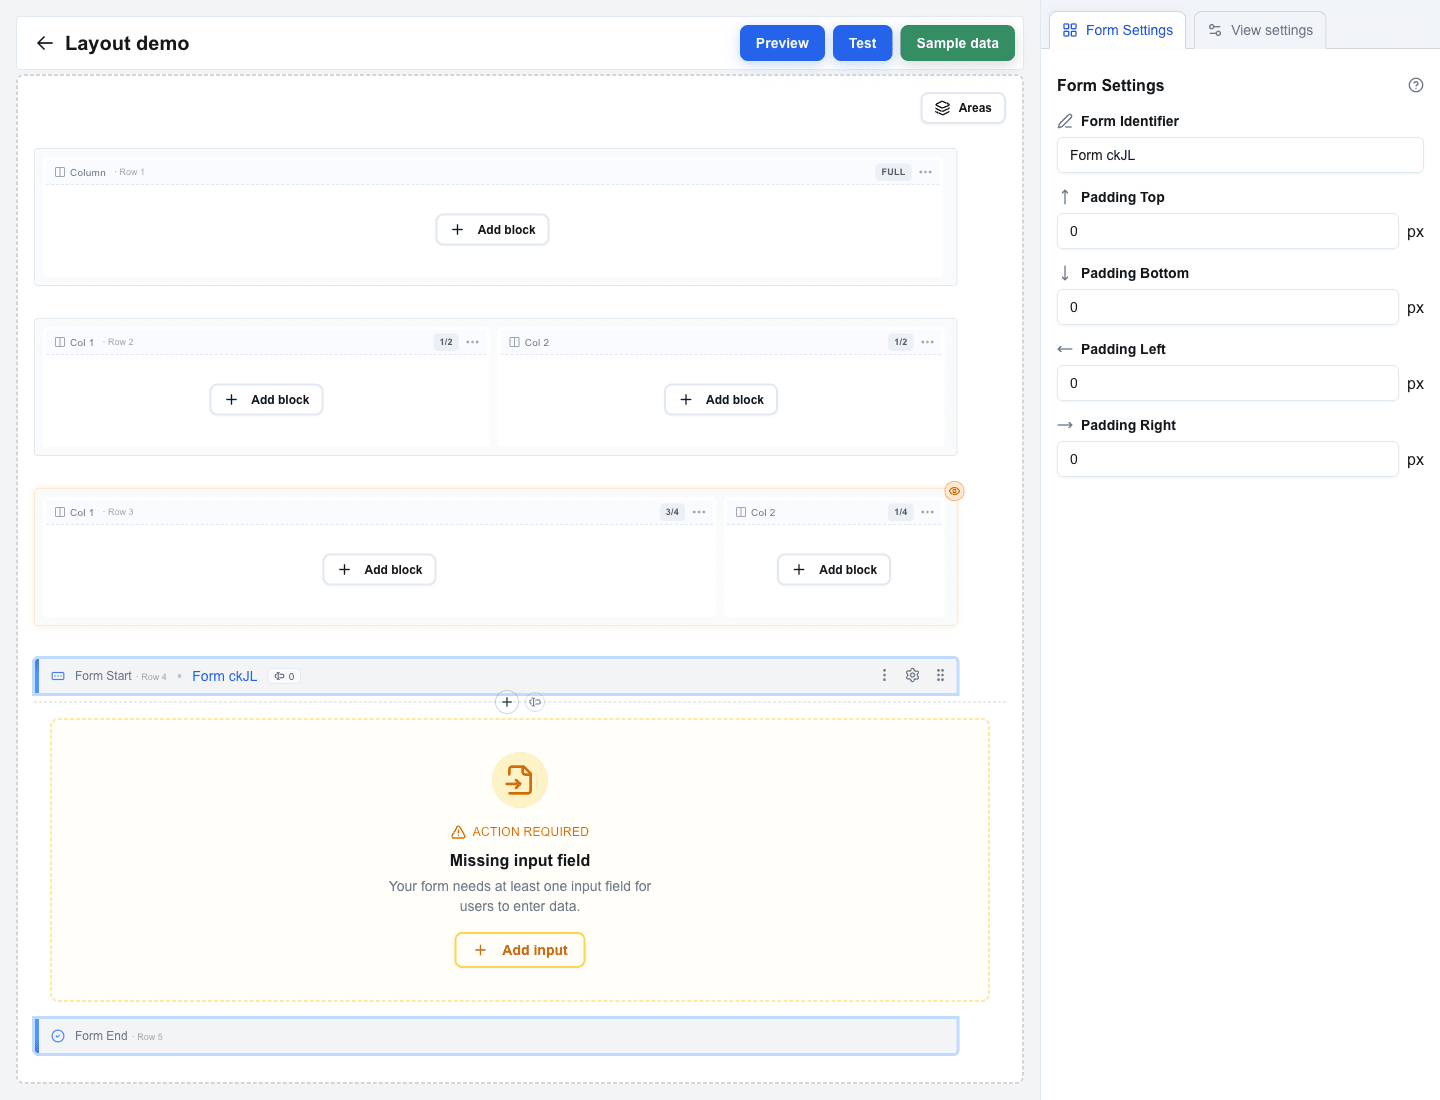
Task: Click the Form End check icon
Action: coord(58,1036)
